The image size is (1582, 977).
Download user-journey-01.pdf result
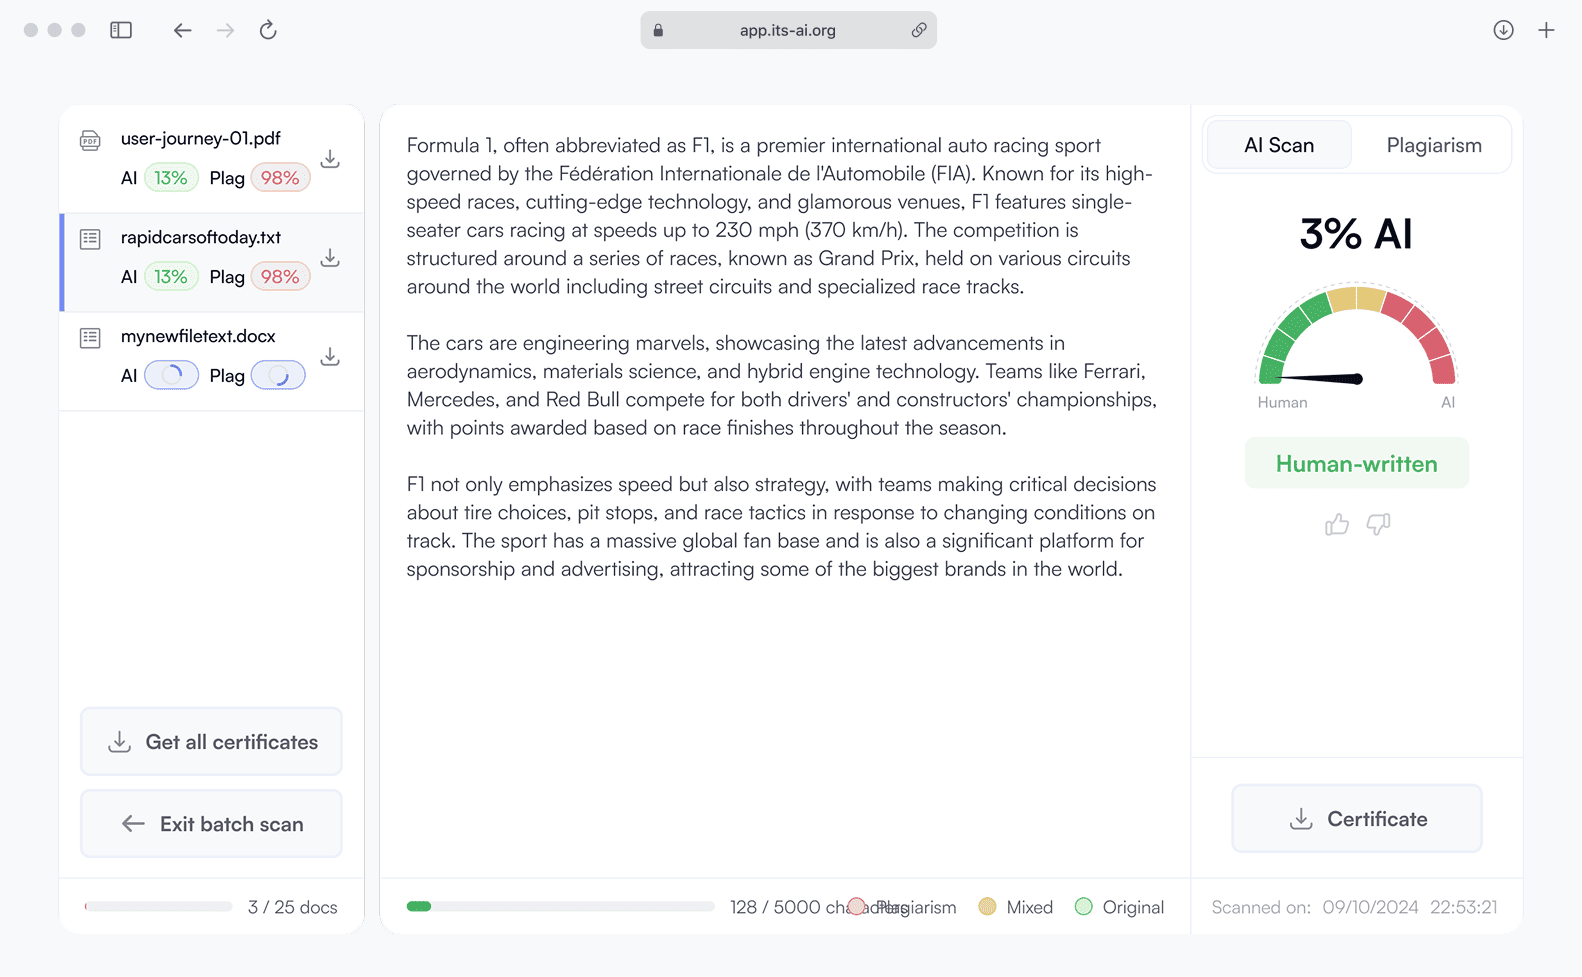coord(330,159)
